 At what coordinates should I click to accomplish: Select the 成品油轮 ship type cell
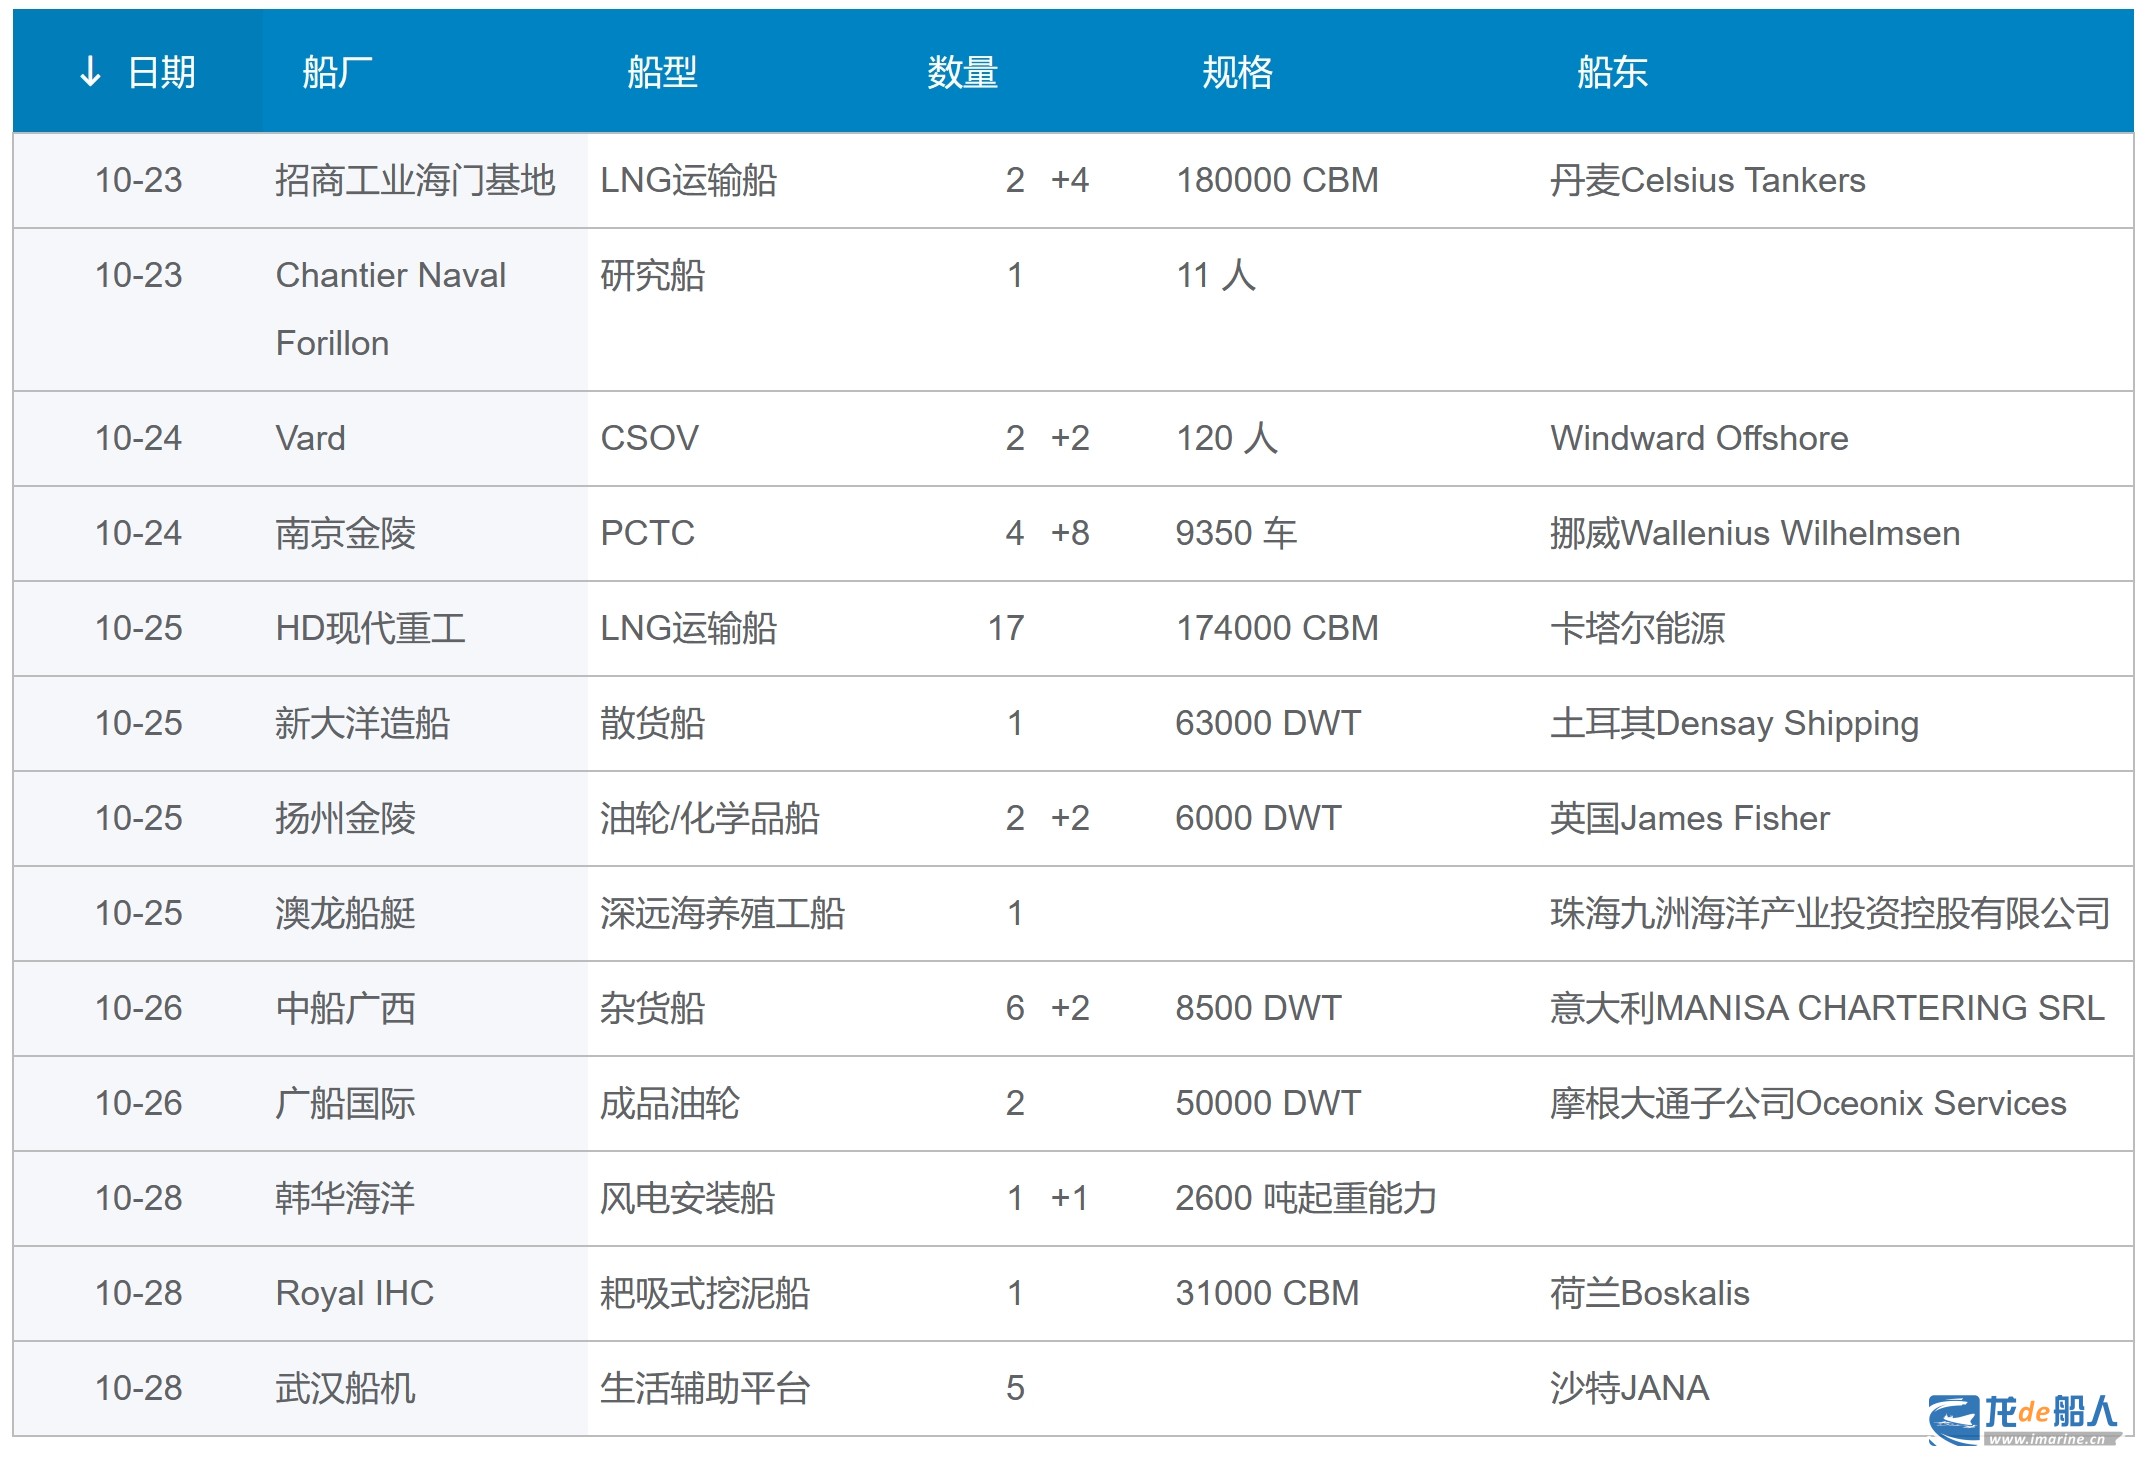pos(670,1103)
